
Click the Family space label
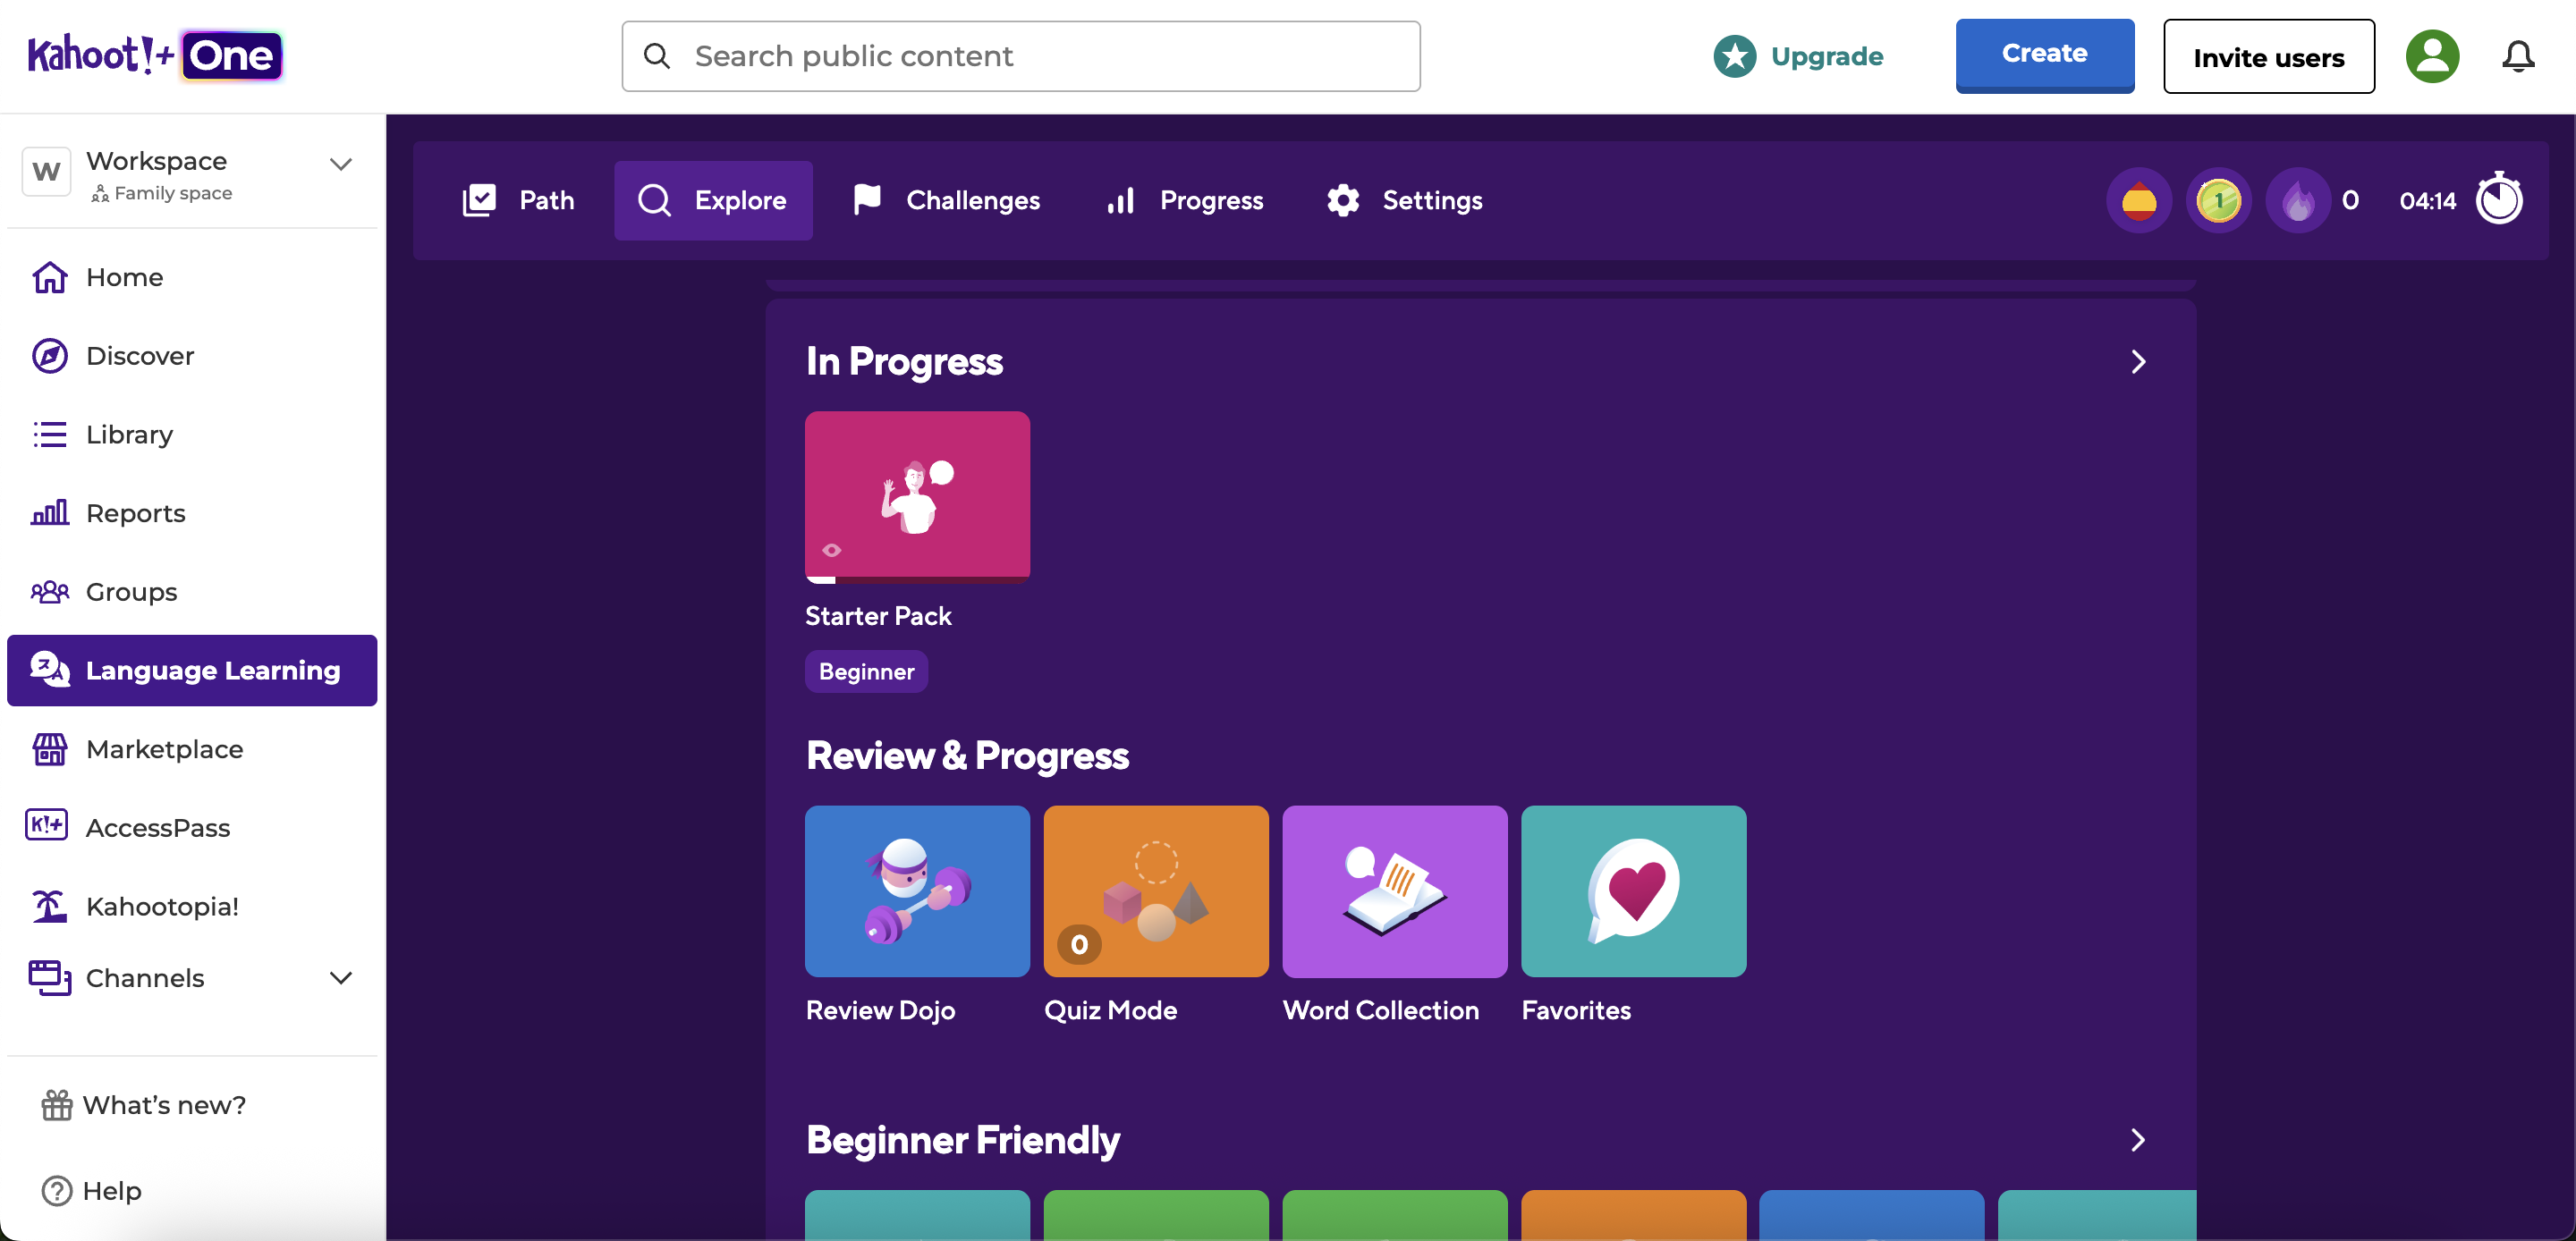(173, 193)
